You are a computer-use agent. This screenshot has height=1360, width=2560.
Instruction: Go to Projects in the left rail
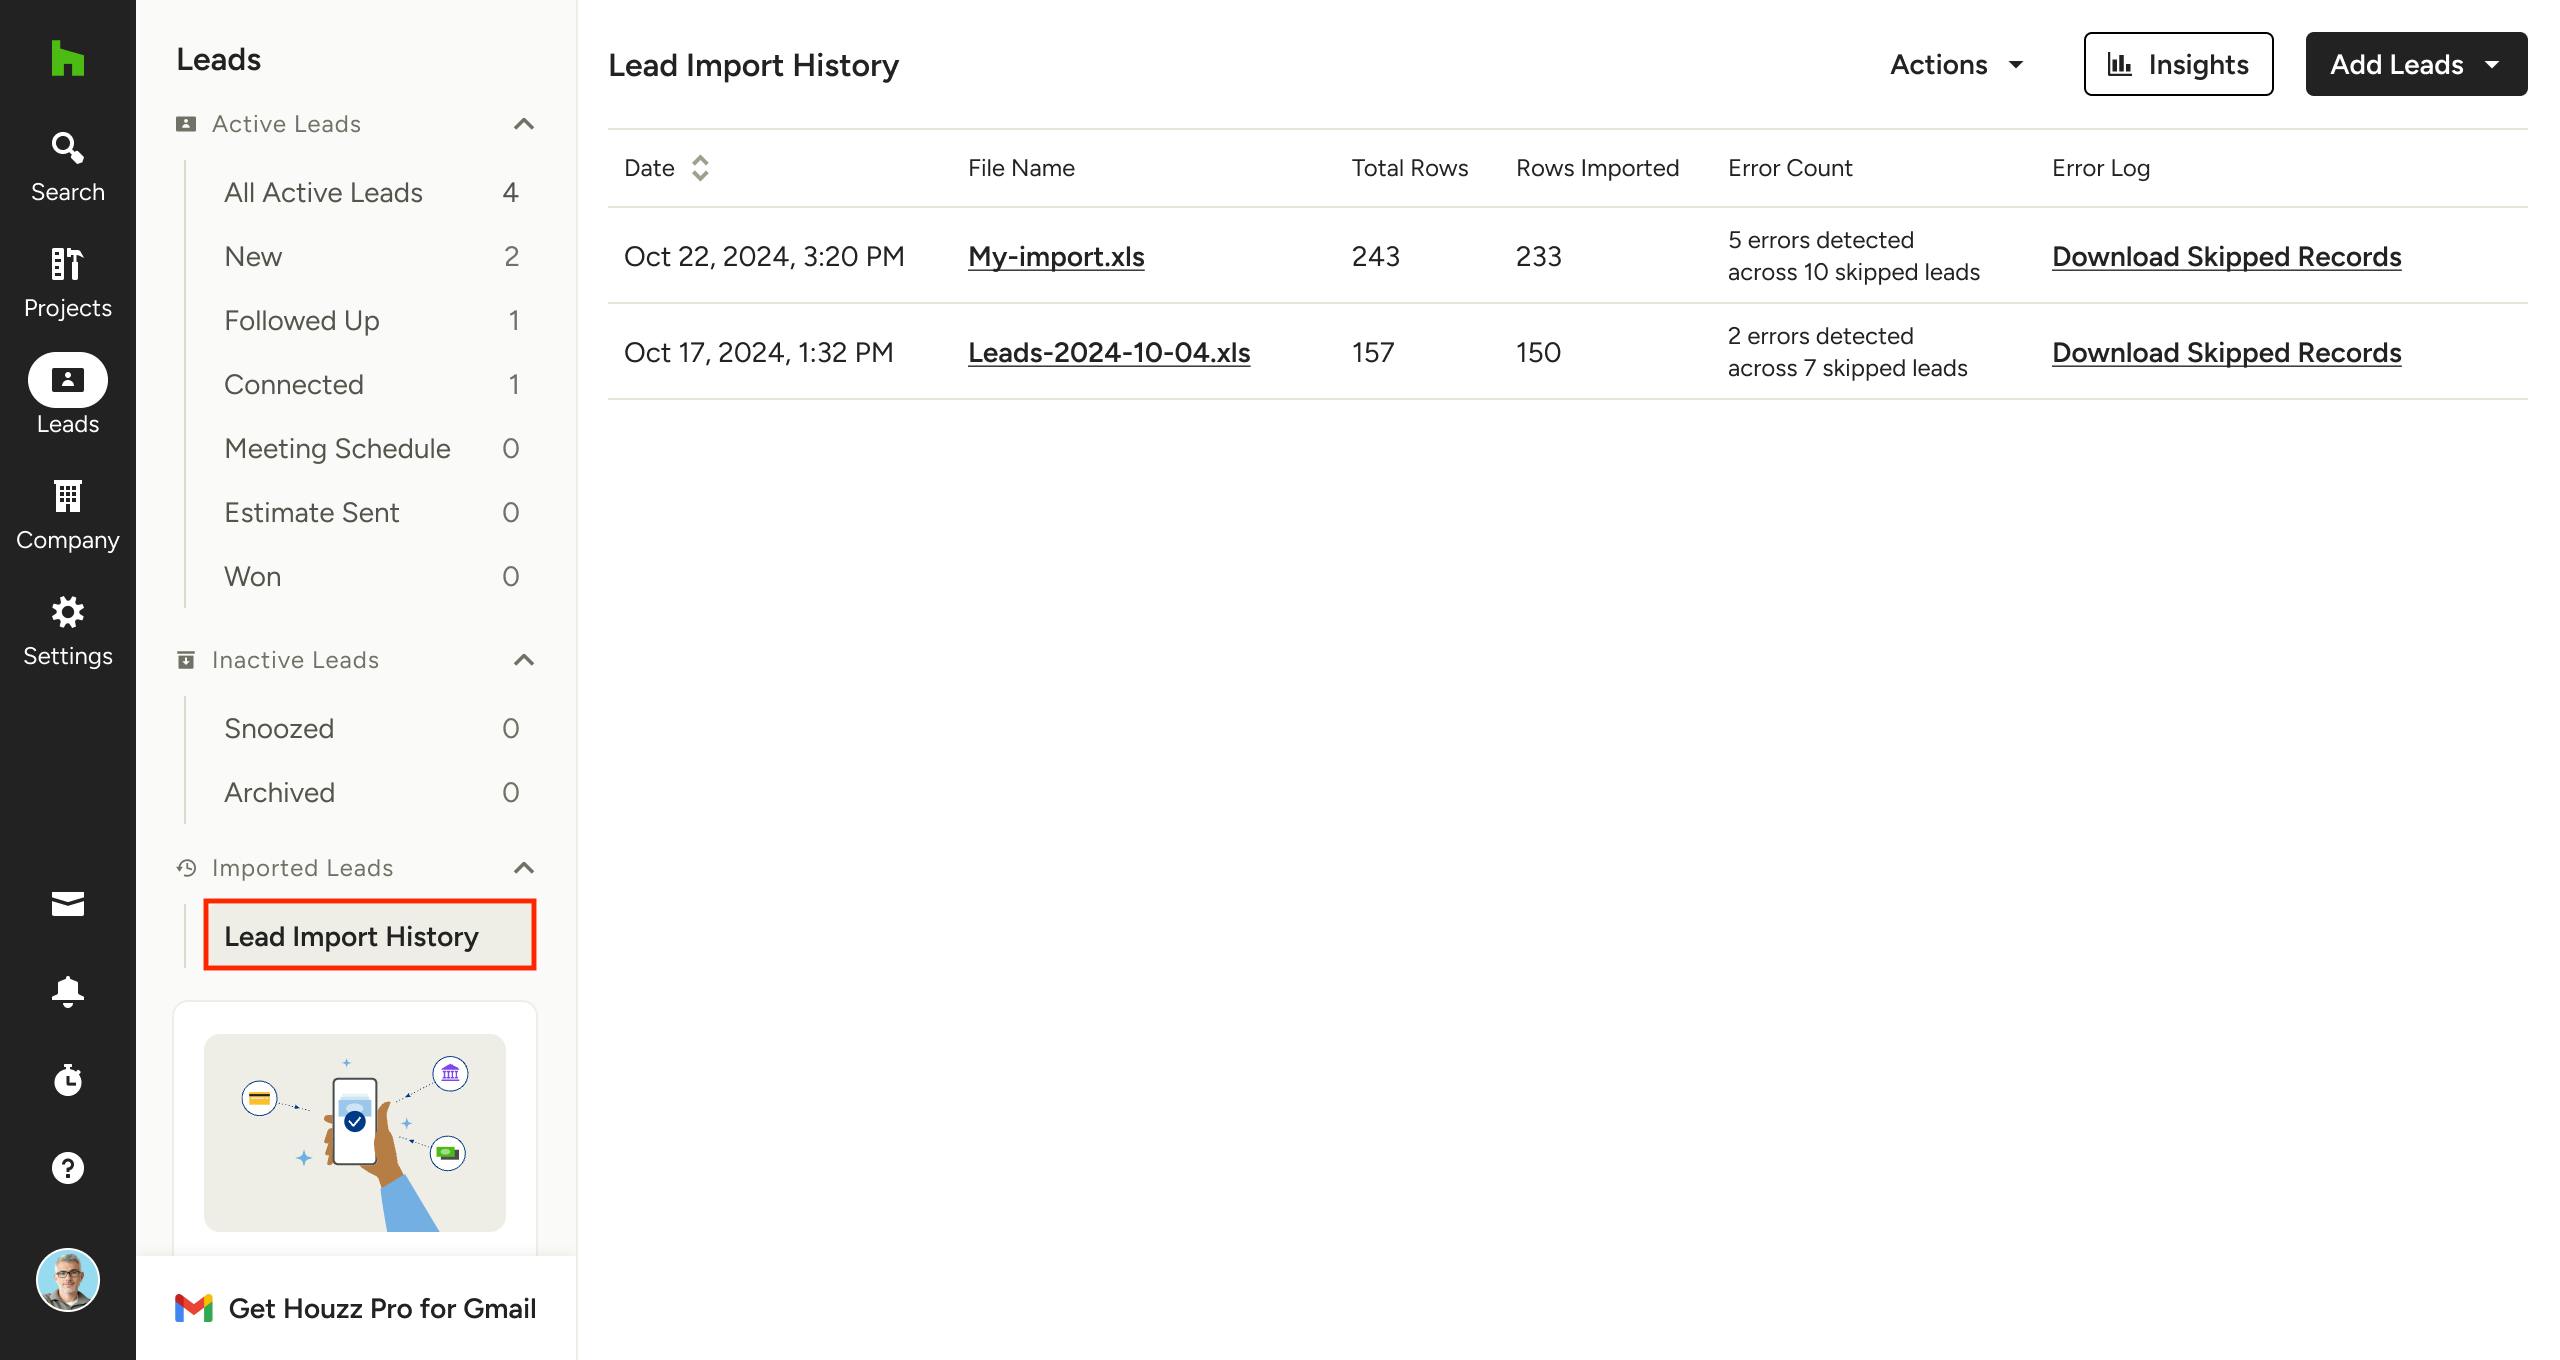click(67, 283)
